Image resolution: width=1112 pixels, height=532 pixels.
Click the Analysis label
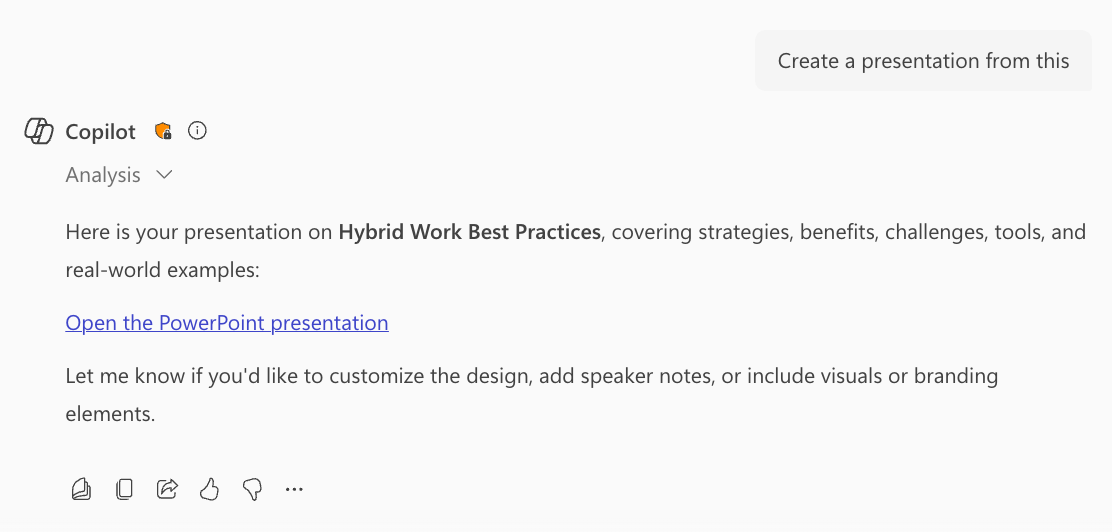(x=103, y=175)
